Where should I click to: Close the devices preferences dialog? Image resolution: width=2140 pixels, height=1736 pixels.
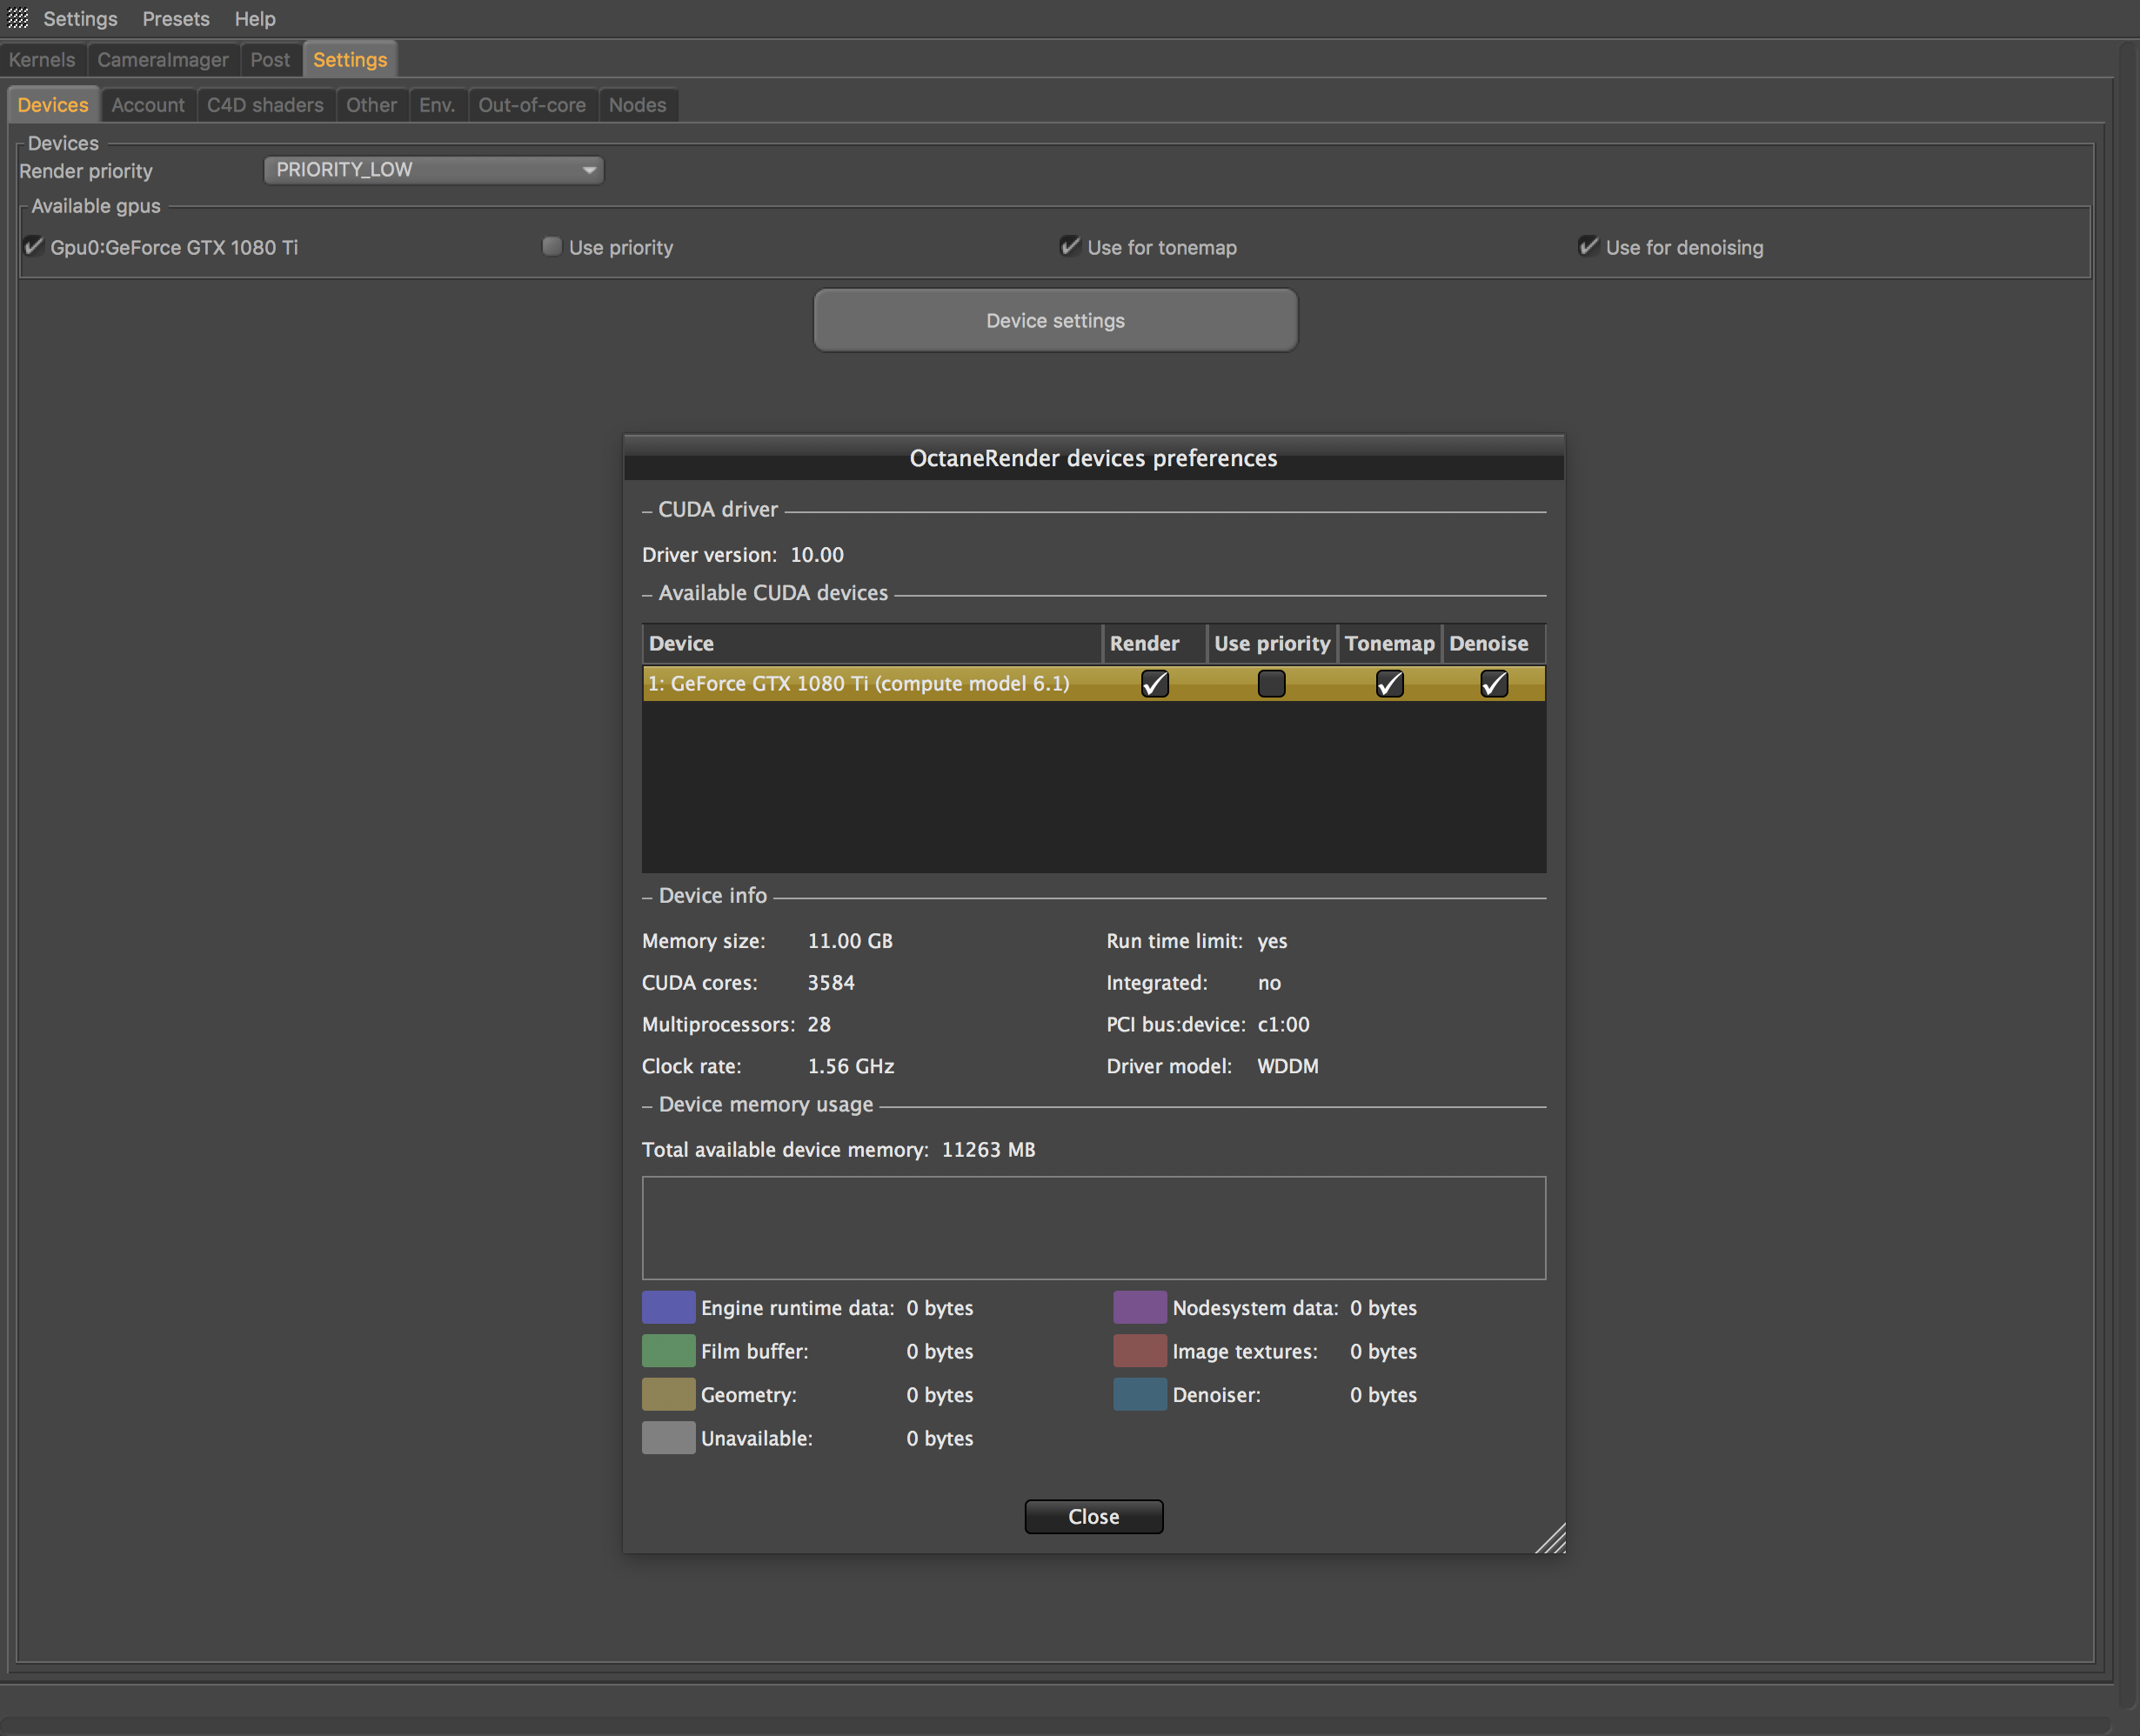[x=1093, y=1516]
